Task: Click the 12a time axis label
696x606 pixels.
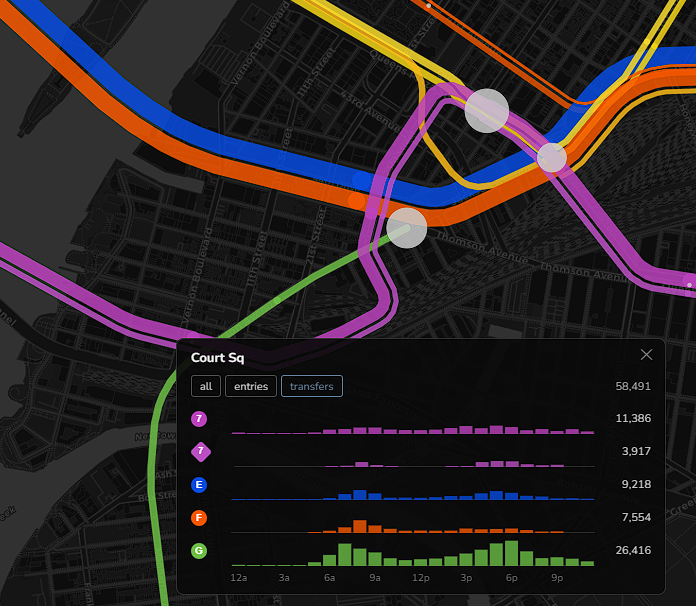Action: pyautogui.click(x=238, y=578)
